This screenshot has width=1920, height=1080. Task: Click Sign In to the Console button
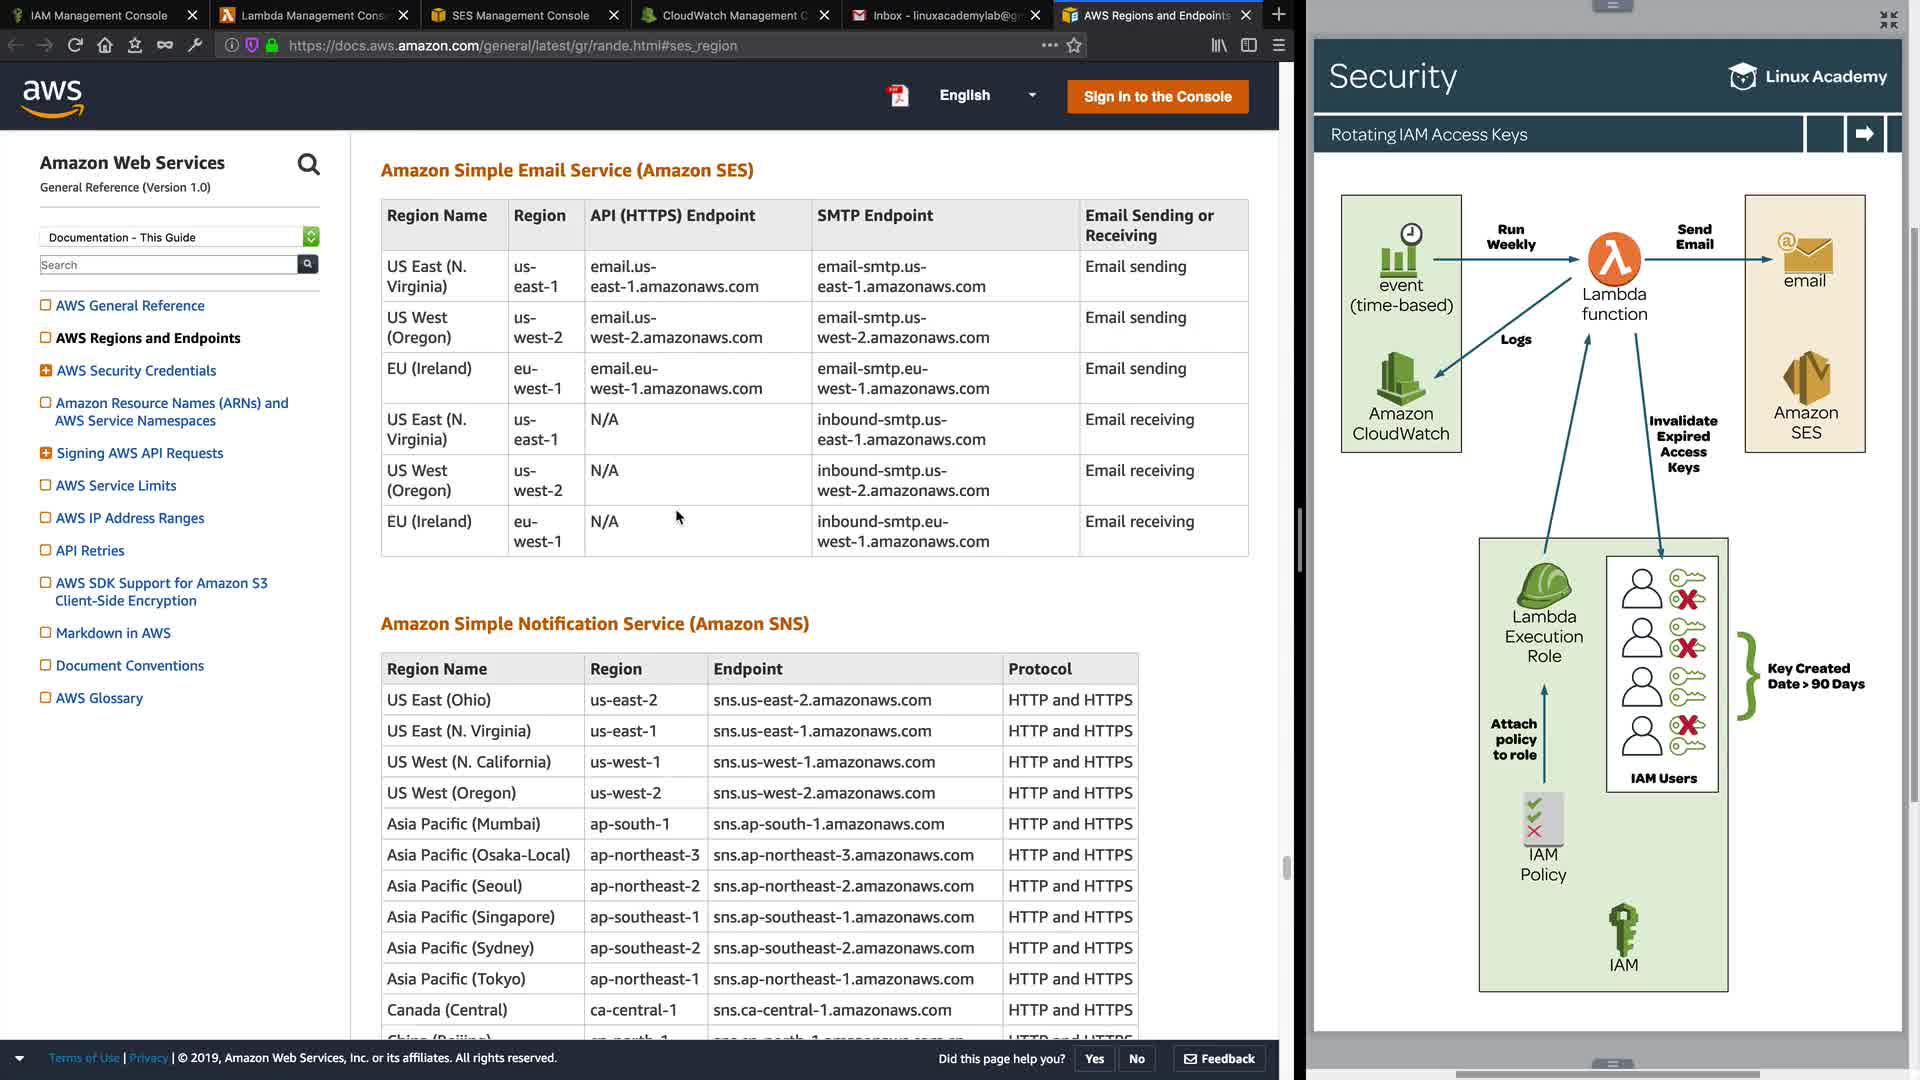click(1157, 97)
